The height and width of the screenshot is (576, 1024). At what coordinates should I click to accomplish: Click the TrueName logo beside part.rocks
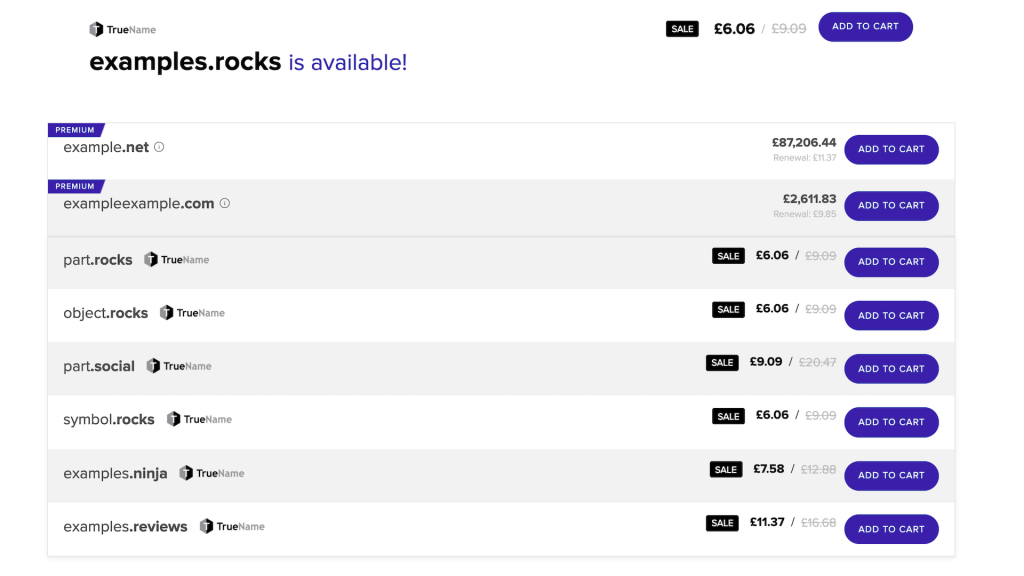point(177,260)
